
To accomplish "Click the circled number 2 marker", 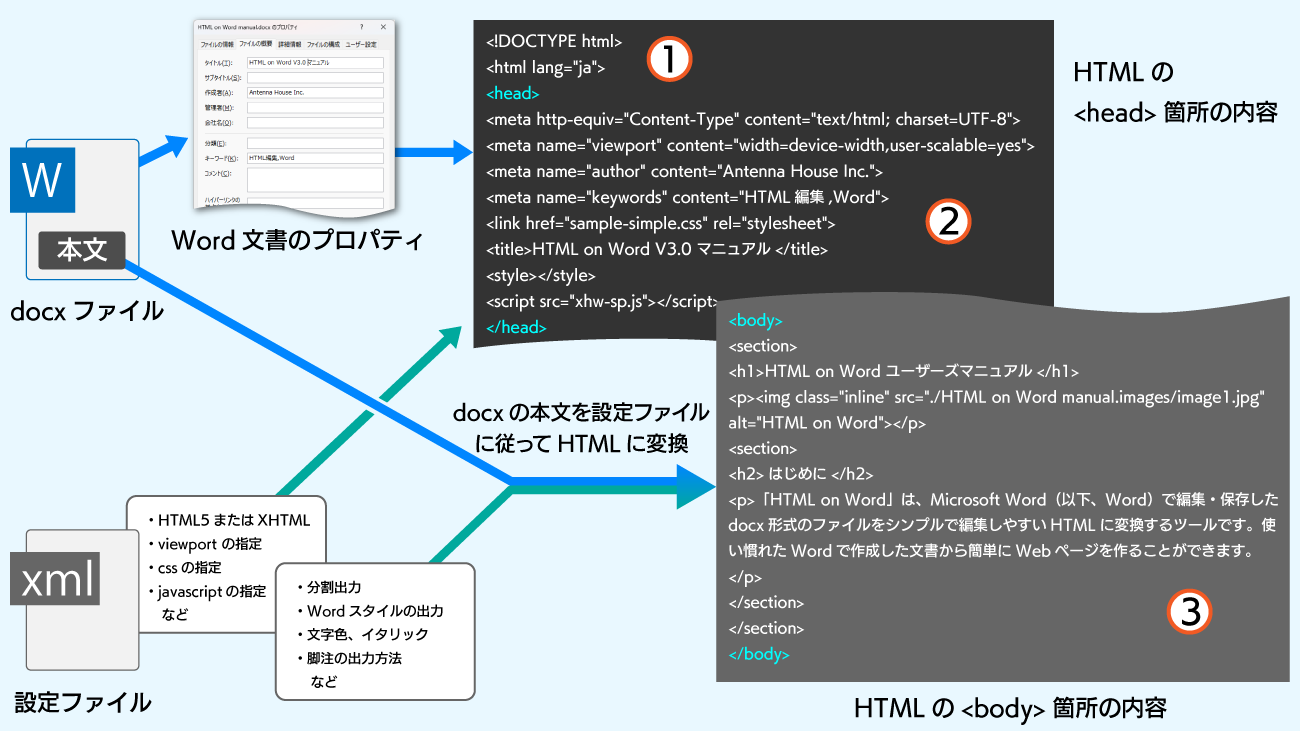I will pos(949,222).
